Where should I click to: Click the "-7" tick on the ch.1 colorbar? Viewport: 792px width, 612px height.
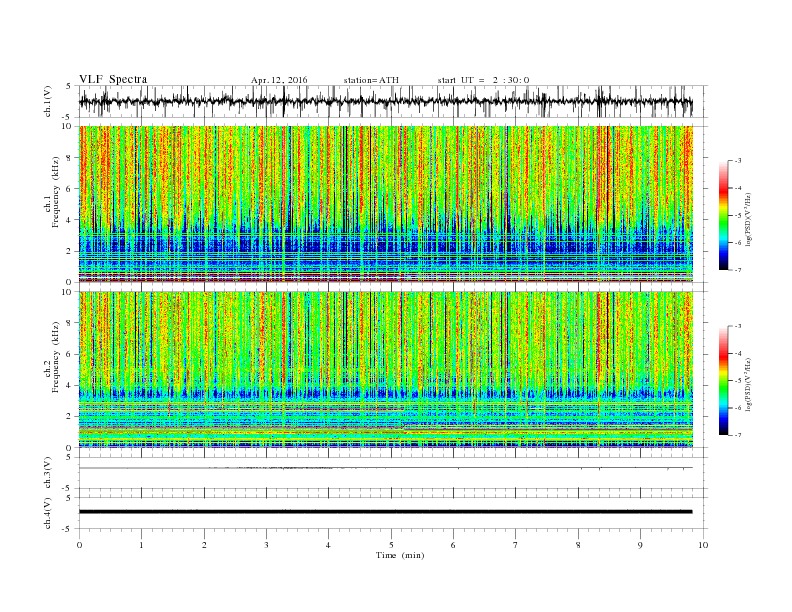tap(738, 270)
